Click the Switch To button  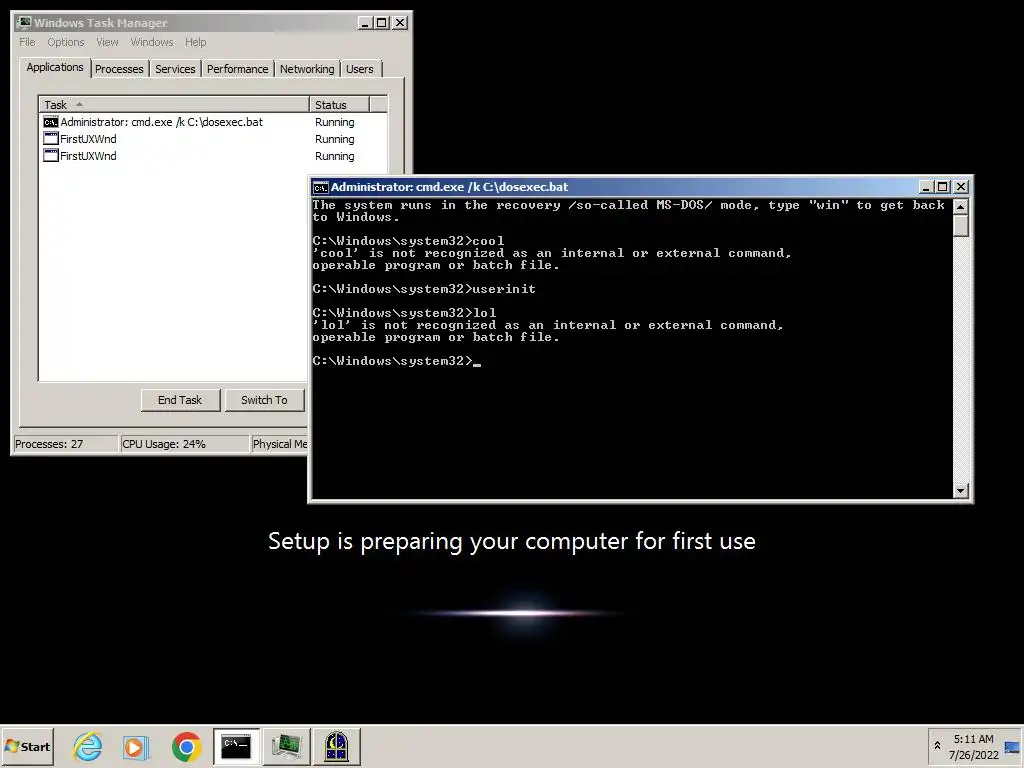coord(264,400)
